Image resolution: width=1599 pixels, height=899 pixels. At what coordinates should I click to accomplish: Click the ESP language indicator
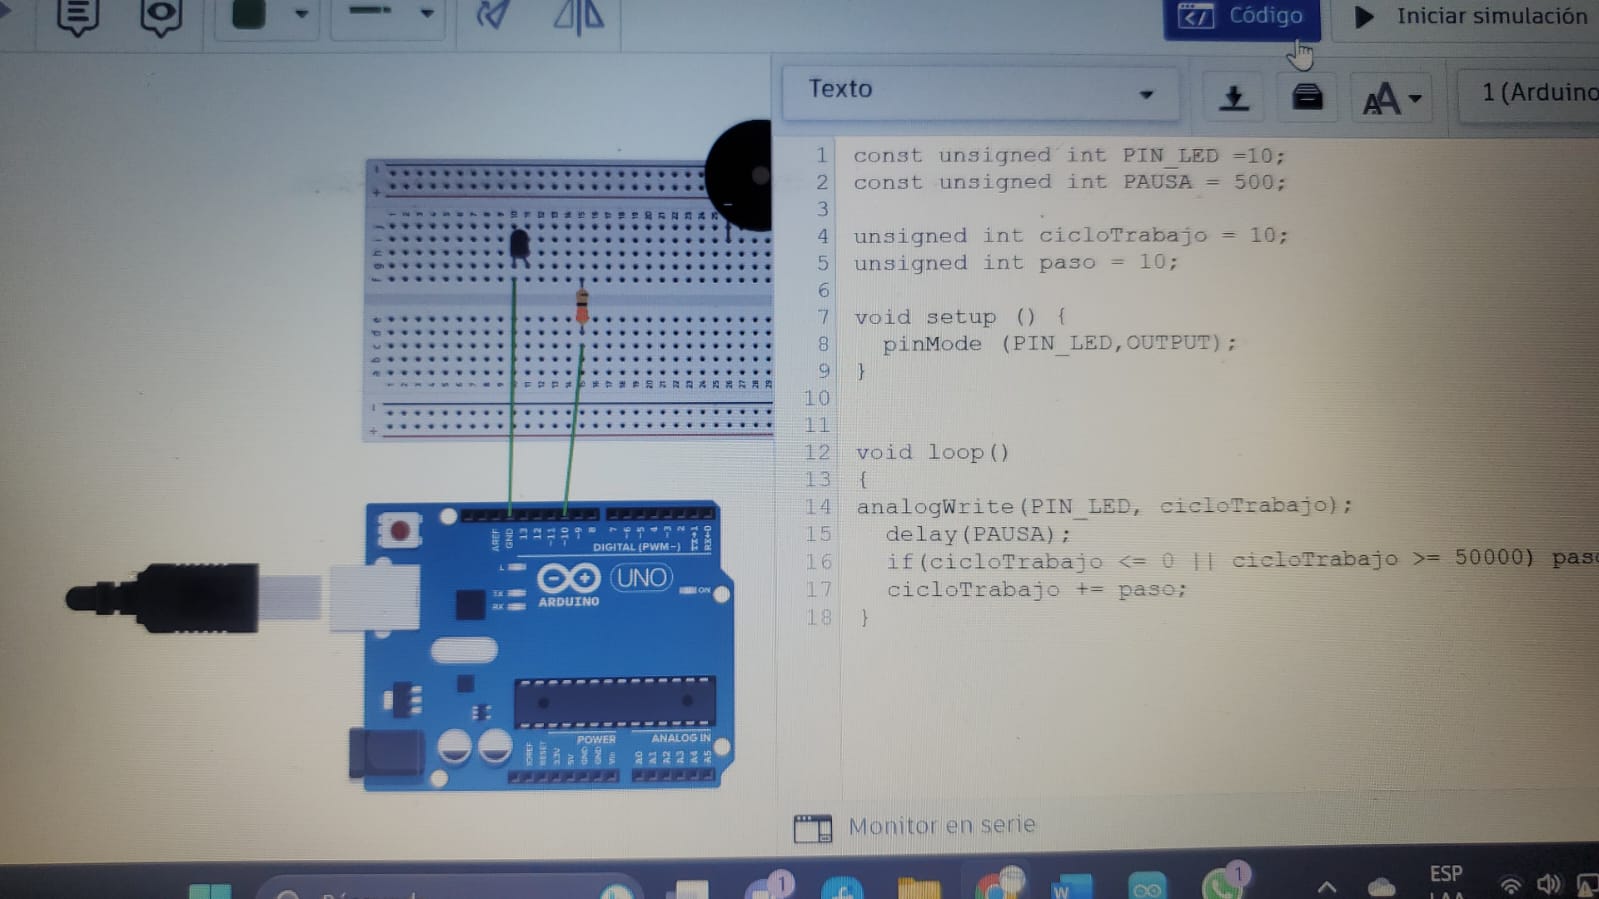1445,874
